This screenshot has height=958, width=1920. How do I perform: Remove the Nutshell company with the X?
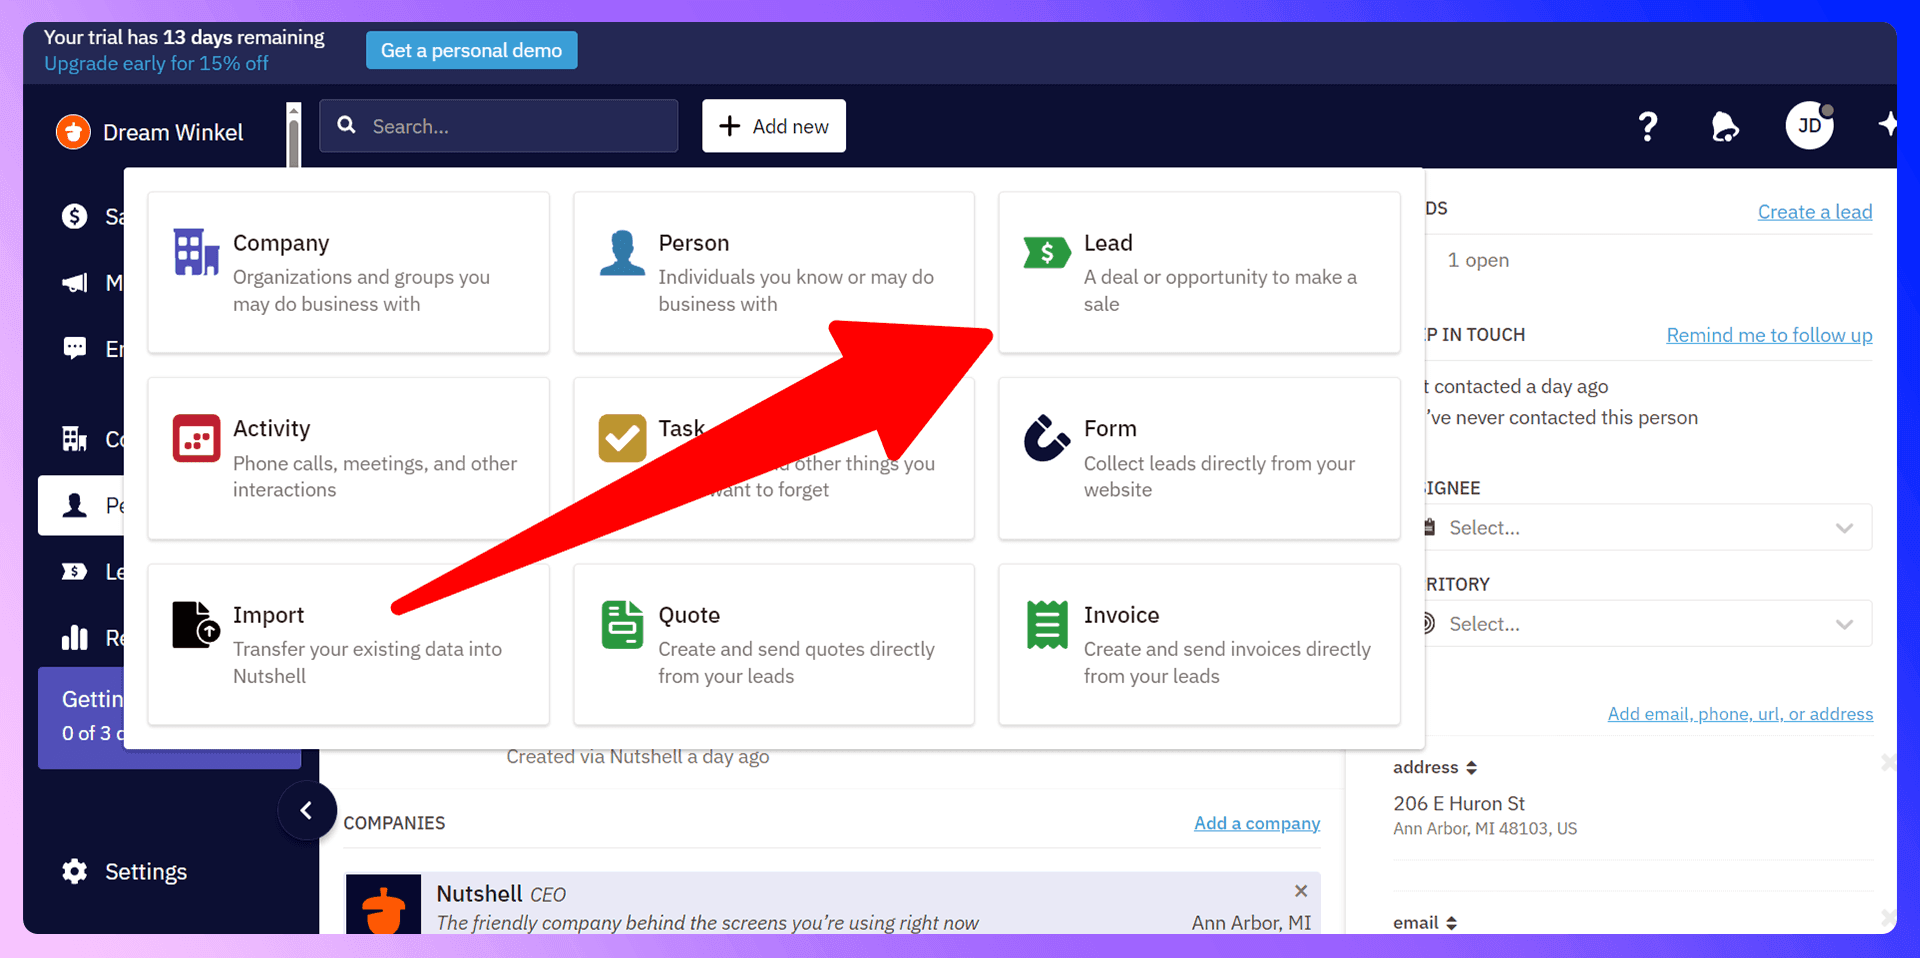click(1301, 891)
